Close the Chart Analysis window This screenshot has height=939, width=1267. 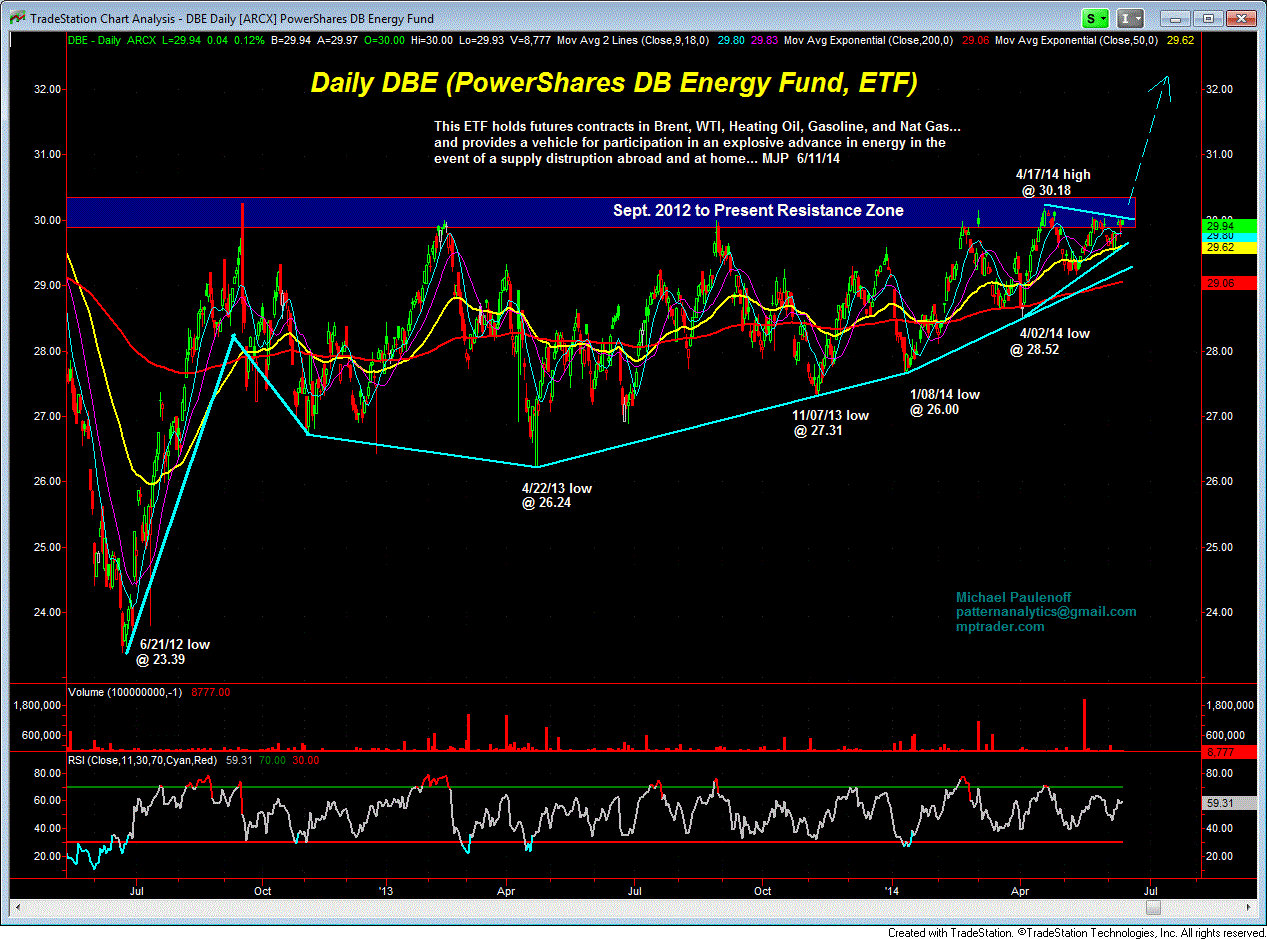(1239, 18)
